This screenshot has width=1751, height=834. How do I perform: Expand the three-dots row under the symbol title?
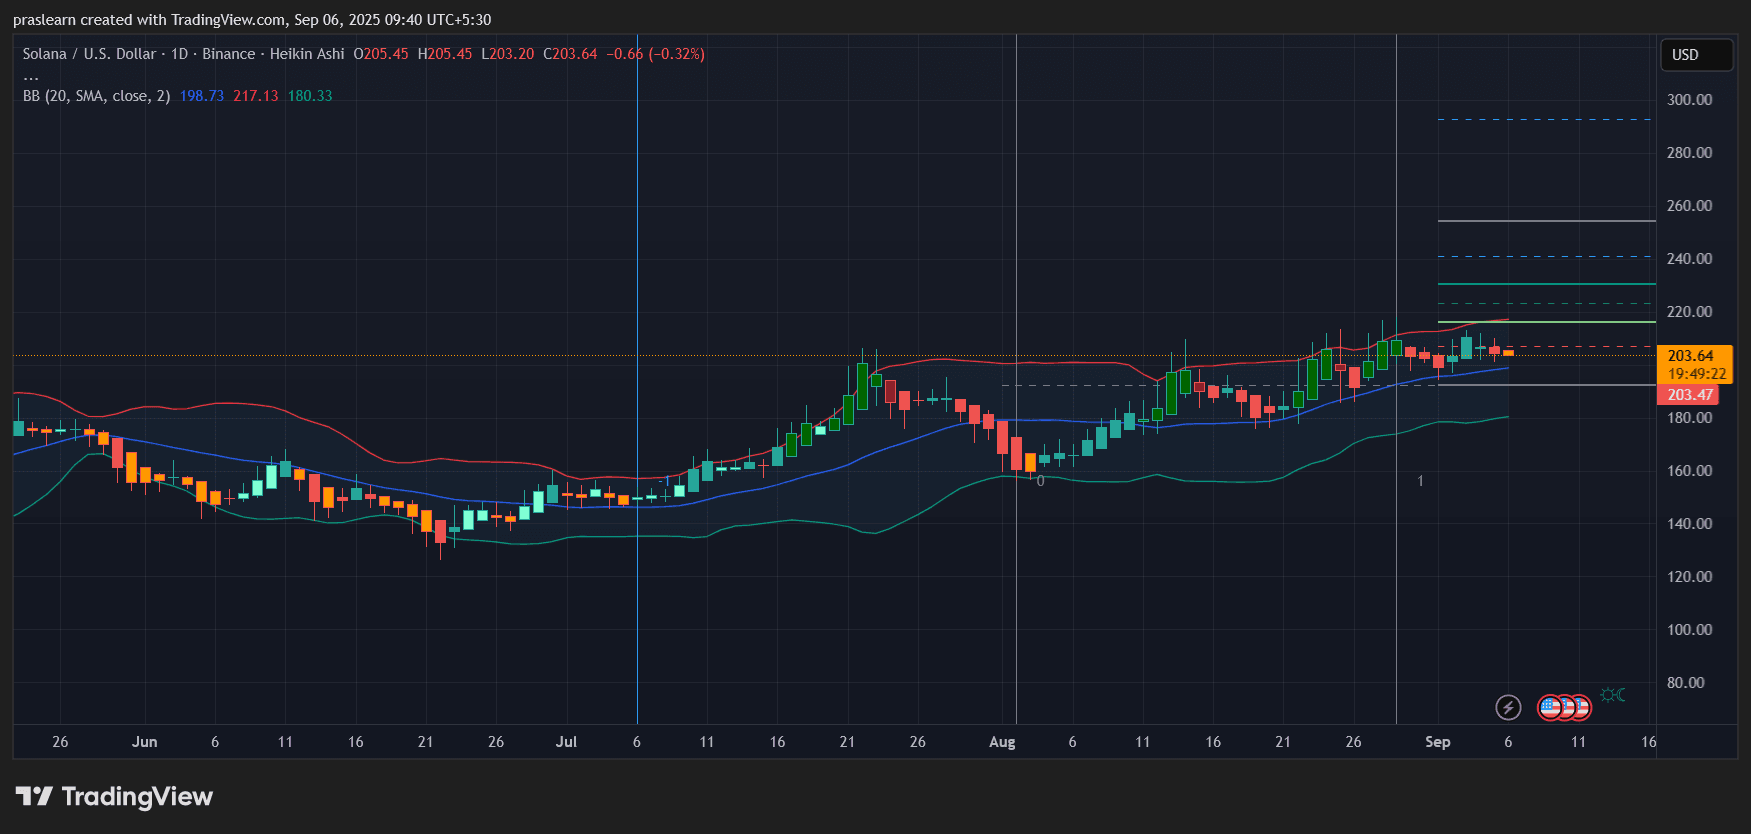[x=31, y=76]
